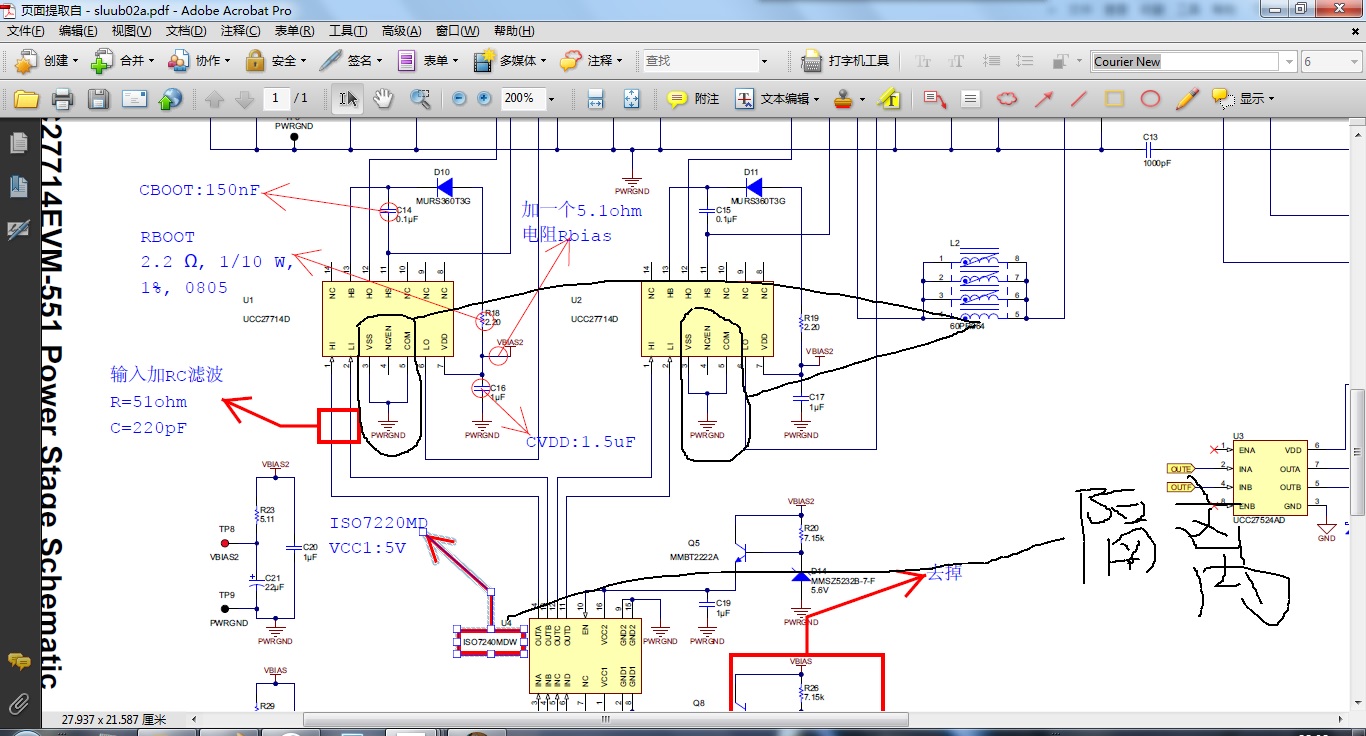Expand the 注释 (Comment) toolbar dropdown
The width and height of the screenshot is (1366, 736).
(x=593, y=61)
